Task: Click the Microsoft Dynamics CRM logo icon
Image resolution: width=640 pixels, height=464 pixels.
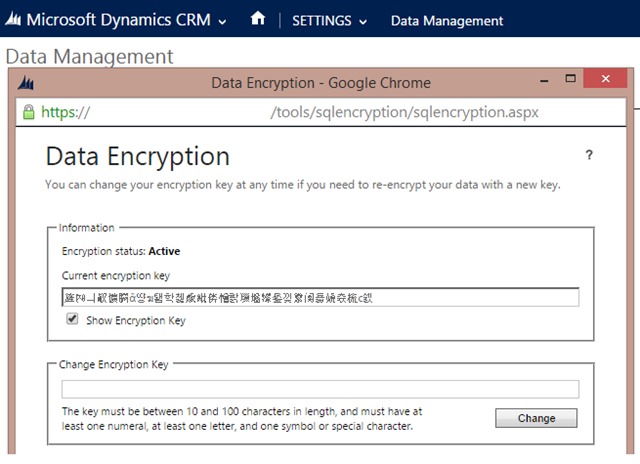Action: click(15, 20)
